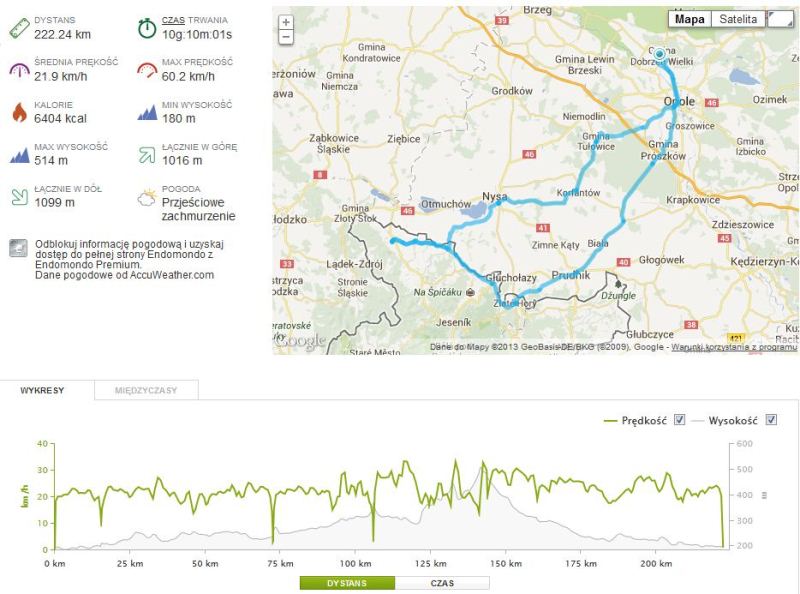This screenshot has width=800, height=594.
Task: Click the average speed gauge icon
Action: click(x=19, y=69)
